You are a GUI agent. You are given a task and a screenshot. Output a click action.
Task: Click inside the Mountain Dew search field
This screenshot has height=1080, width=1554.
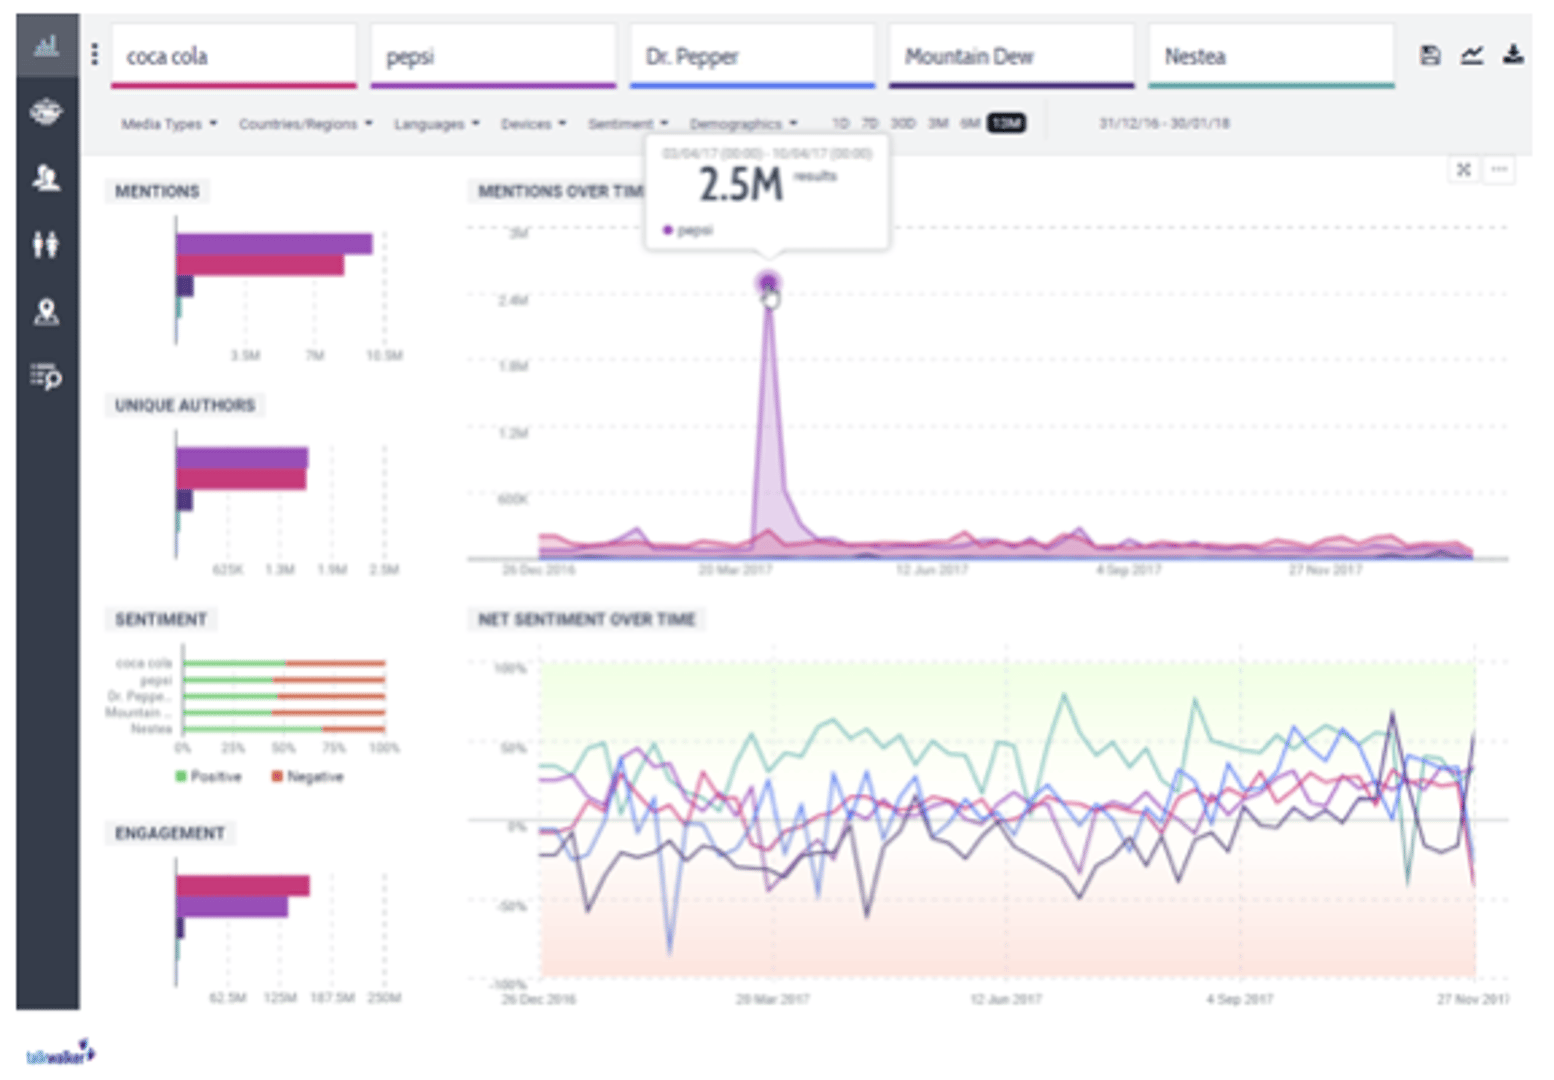click(1011, 56)
